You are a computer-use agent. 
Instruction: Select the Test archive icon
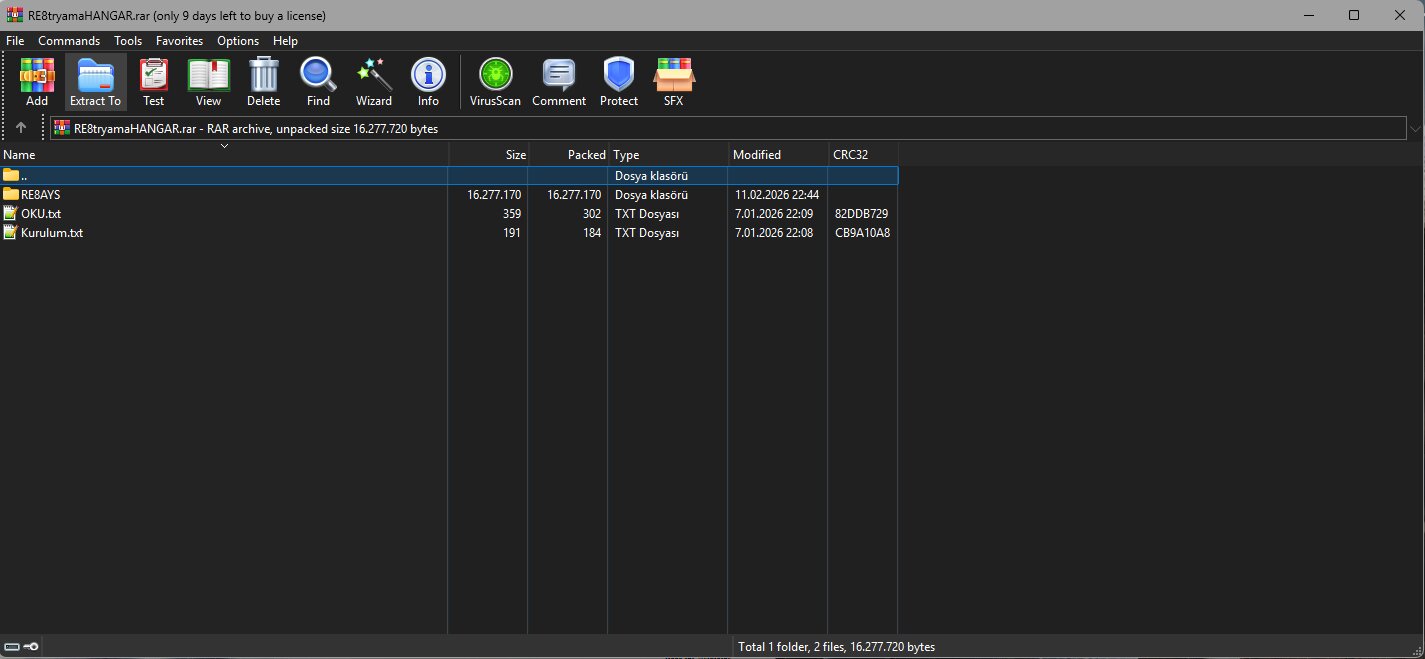(153, 81)
